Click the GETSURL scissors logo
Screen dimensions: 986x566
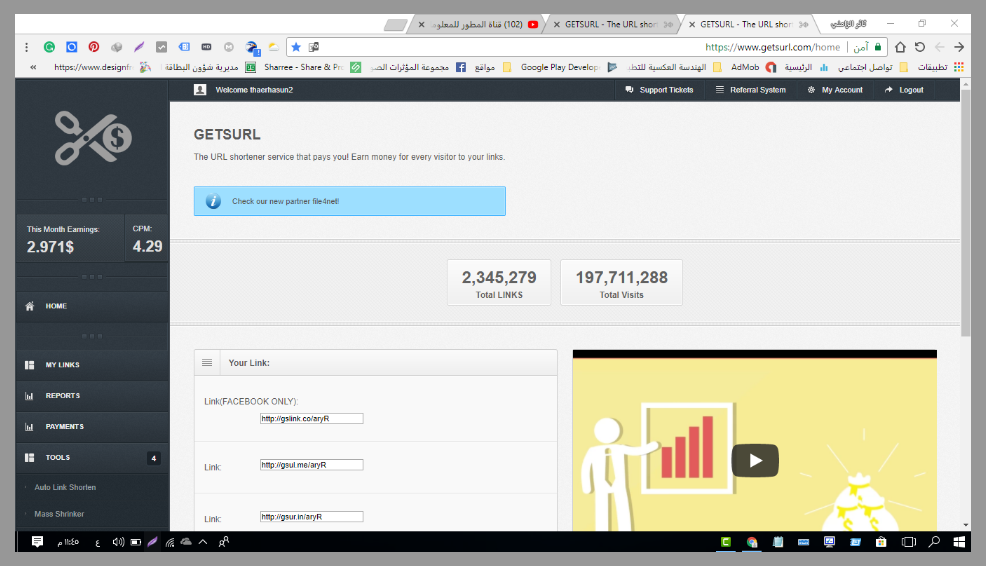[x=93, y=138]
